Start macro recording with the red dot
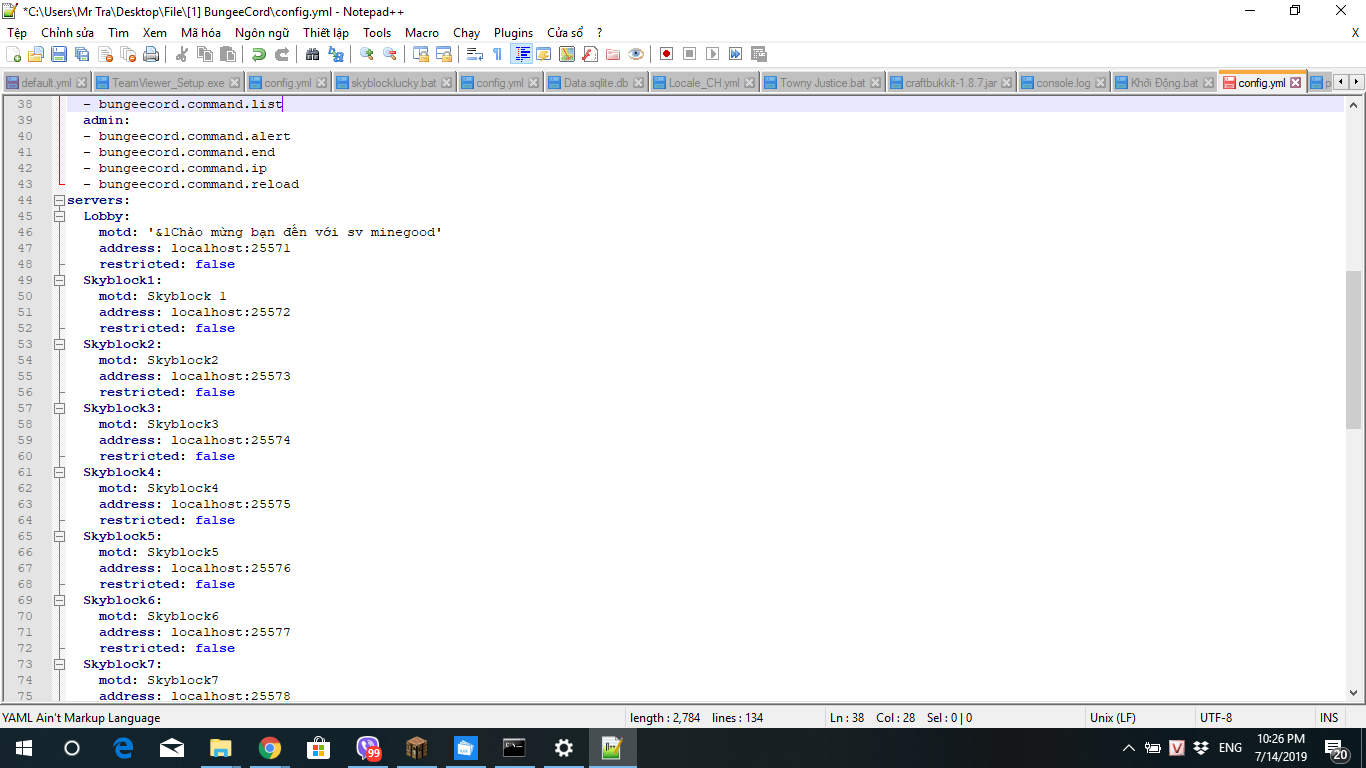Image resolution: width=1366 pixels, height=768 pixels. click(x=666, y=54)
